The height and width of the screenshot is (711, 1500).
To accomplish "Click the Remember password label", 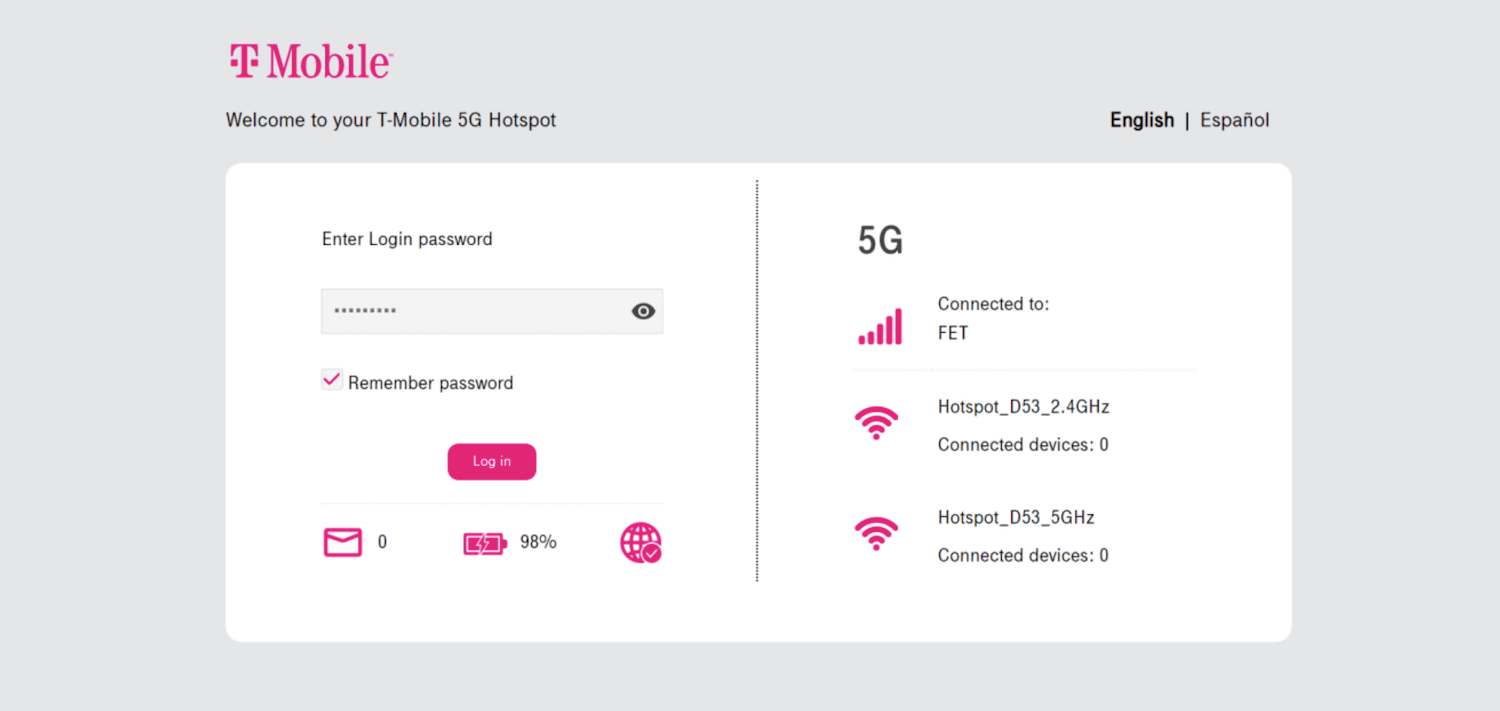I will click(430, 383).
